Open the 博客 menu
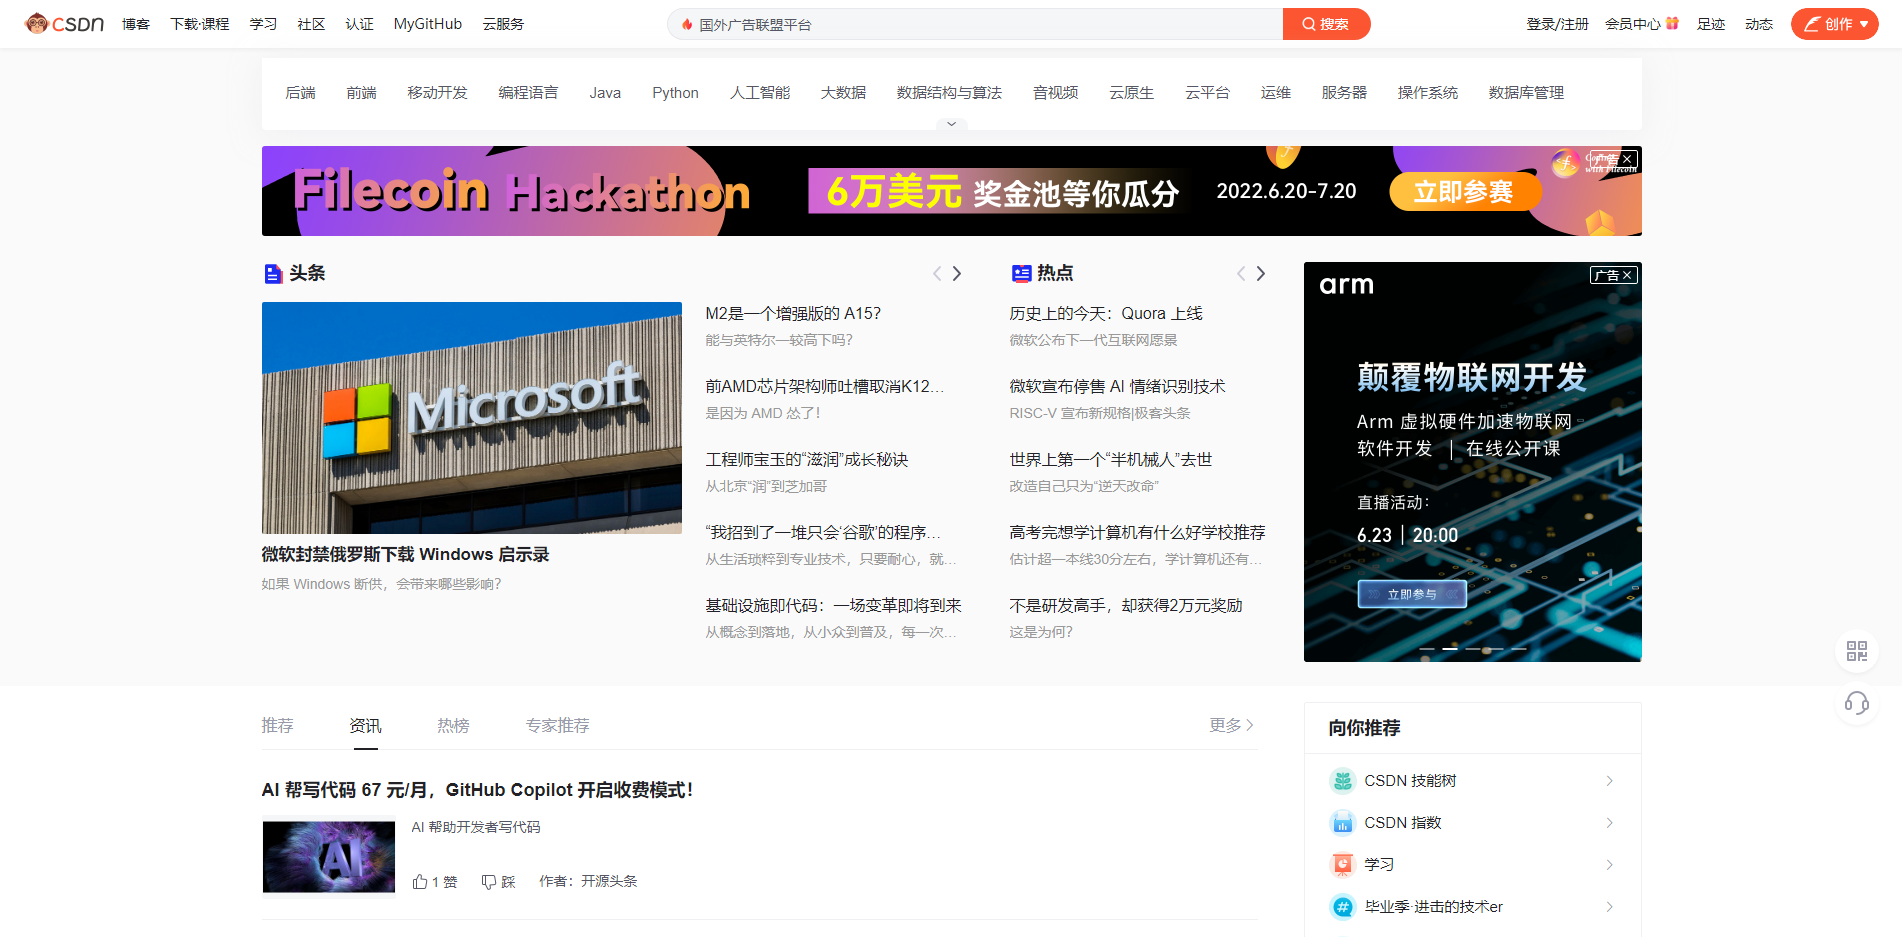 [136, 24]
